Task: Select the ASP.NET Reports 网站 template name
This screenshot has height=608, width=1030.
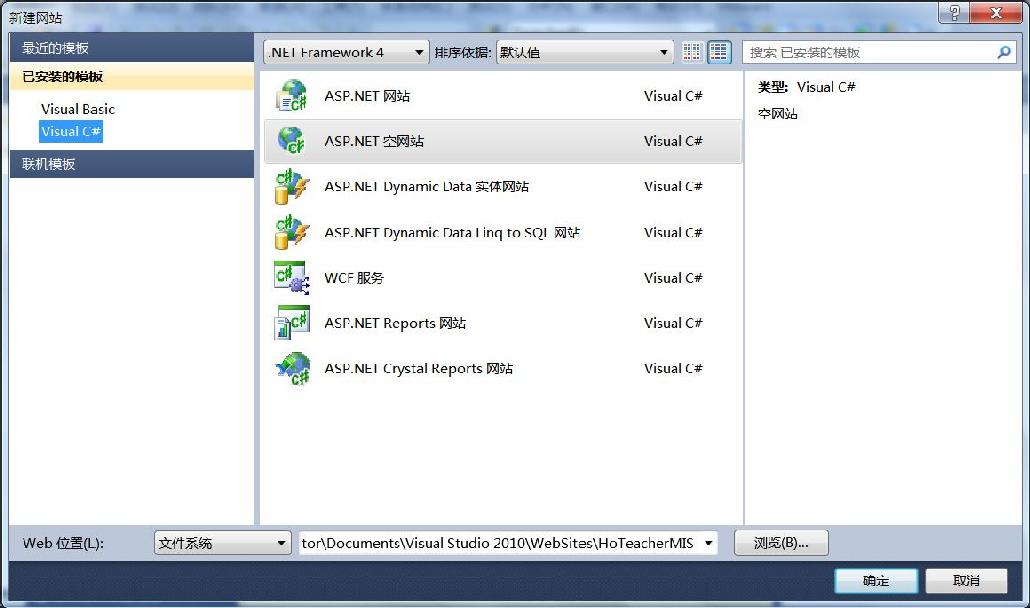Action: (x=395, y=323)
